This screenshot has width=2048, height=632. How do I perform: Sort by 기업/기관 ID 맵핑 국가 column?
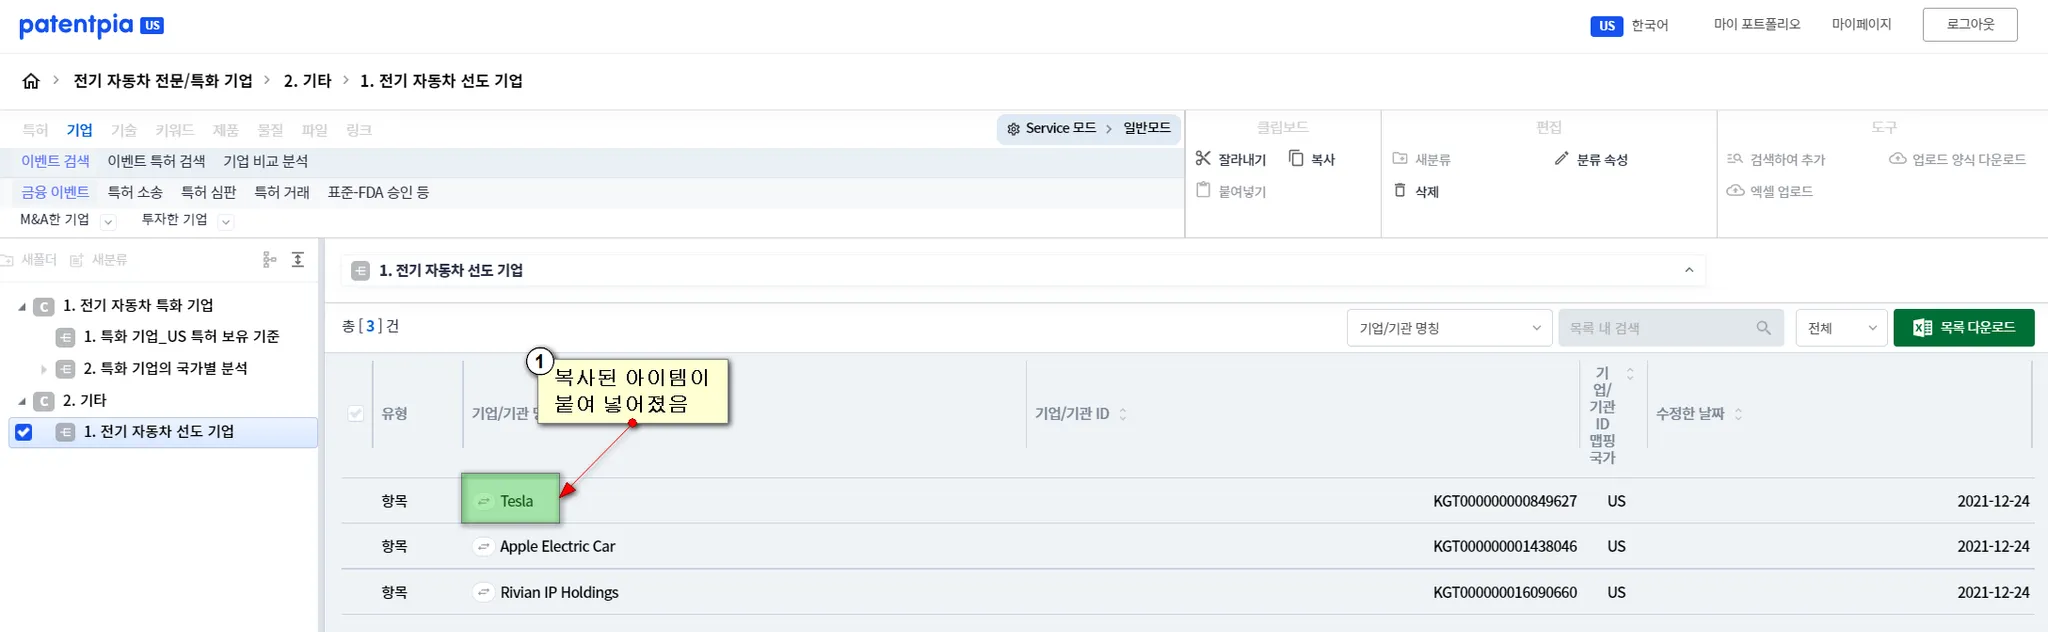pos(1630,374)
